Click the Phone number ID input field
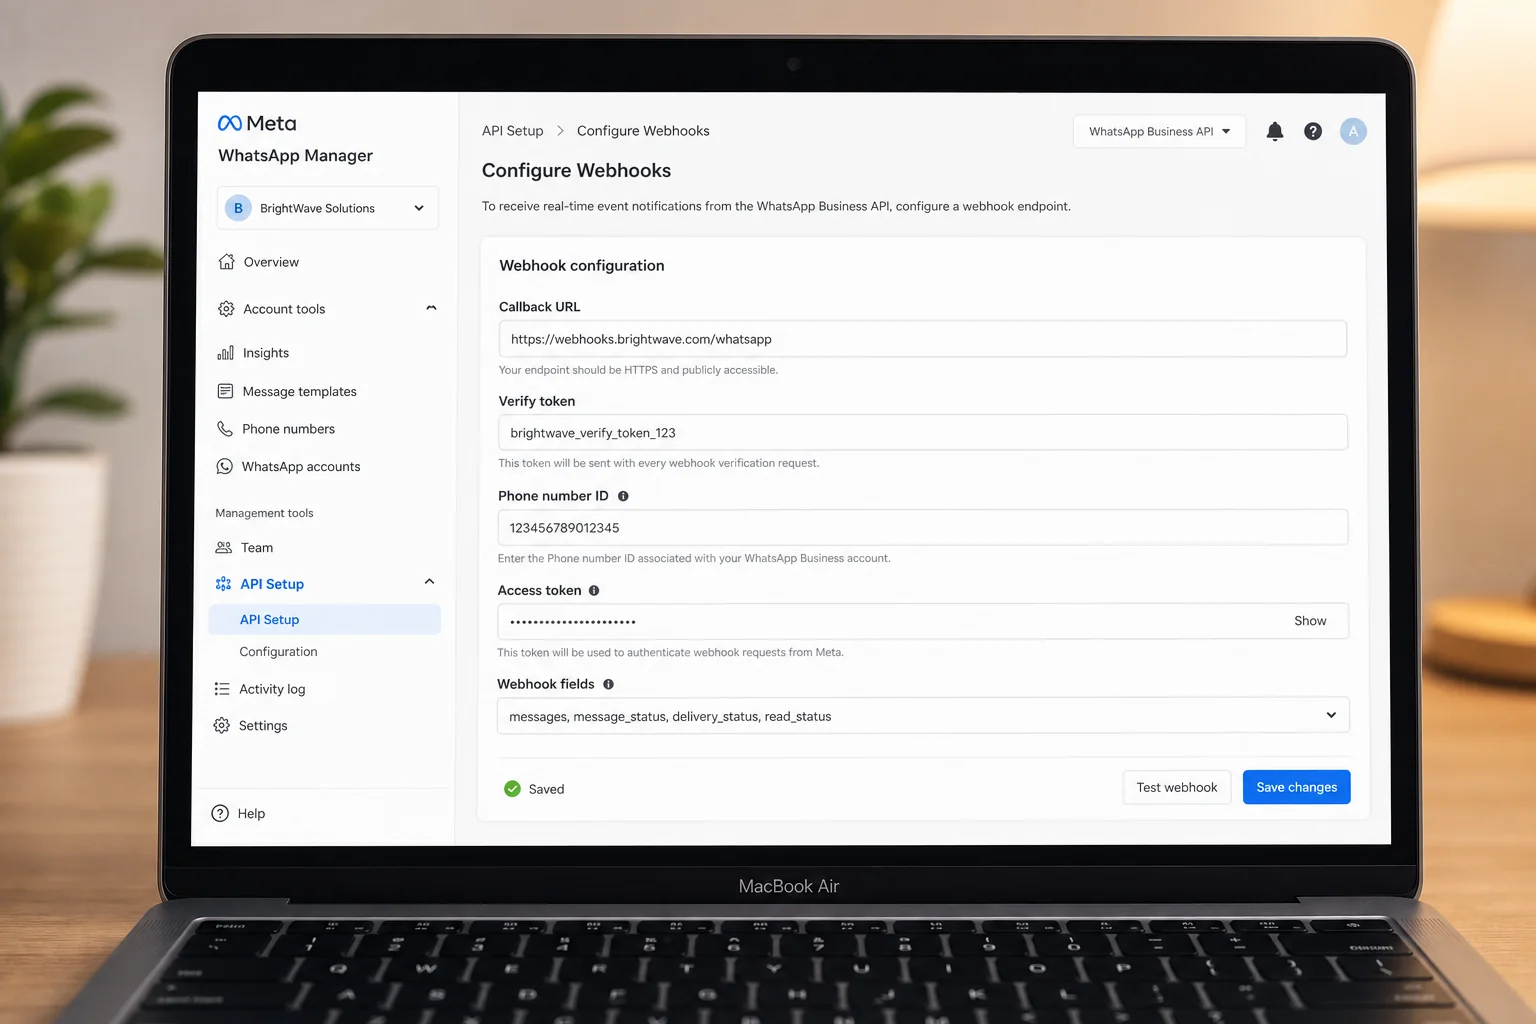This screenshot has height=1024, width=1536. pyautogui.click(x=923, y=527)
